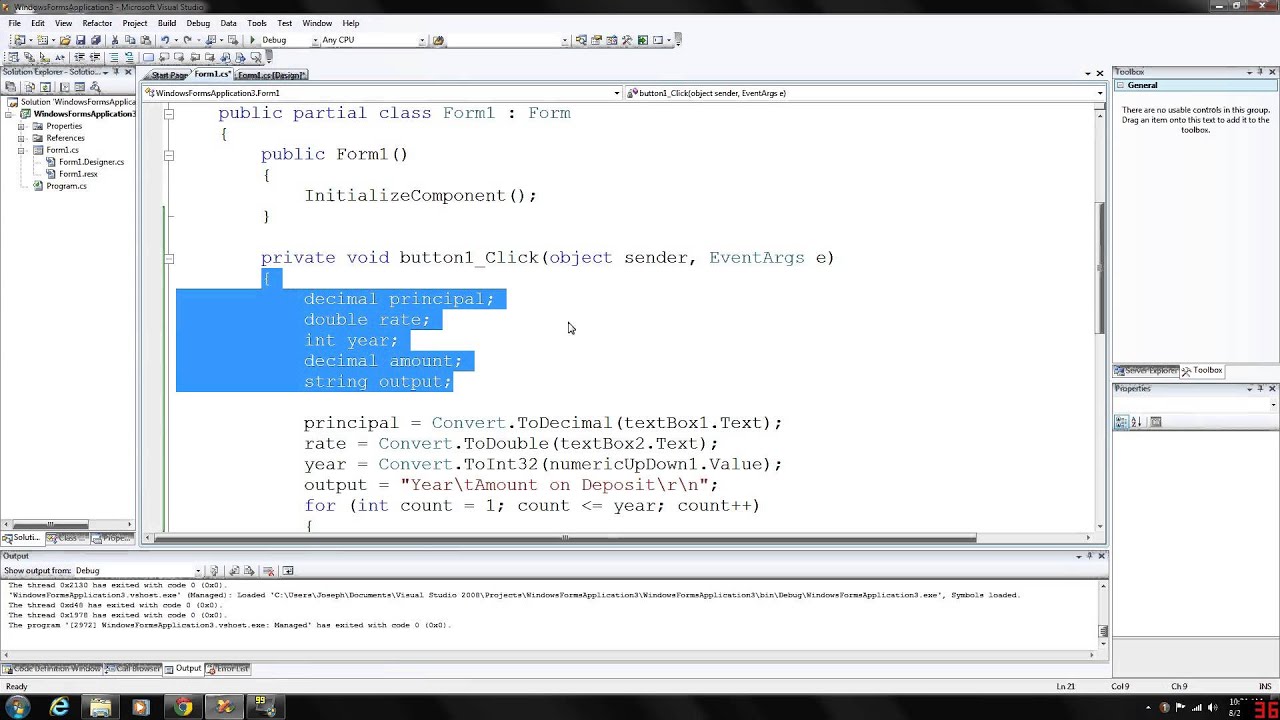Click the Open File toolbar icon
This screenshot has width=1280, height=720.
(x=66, y=40)
